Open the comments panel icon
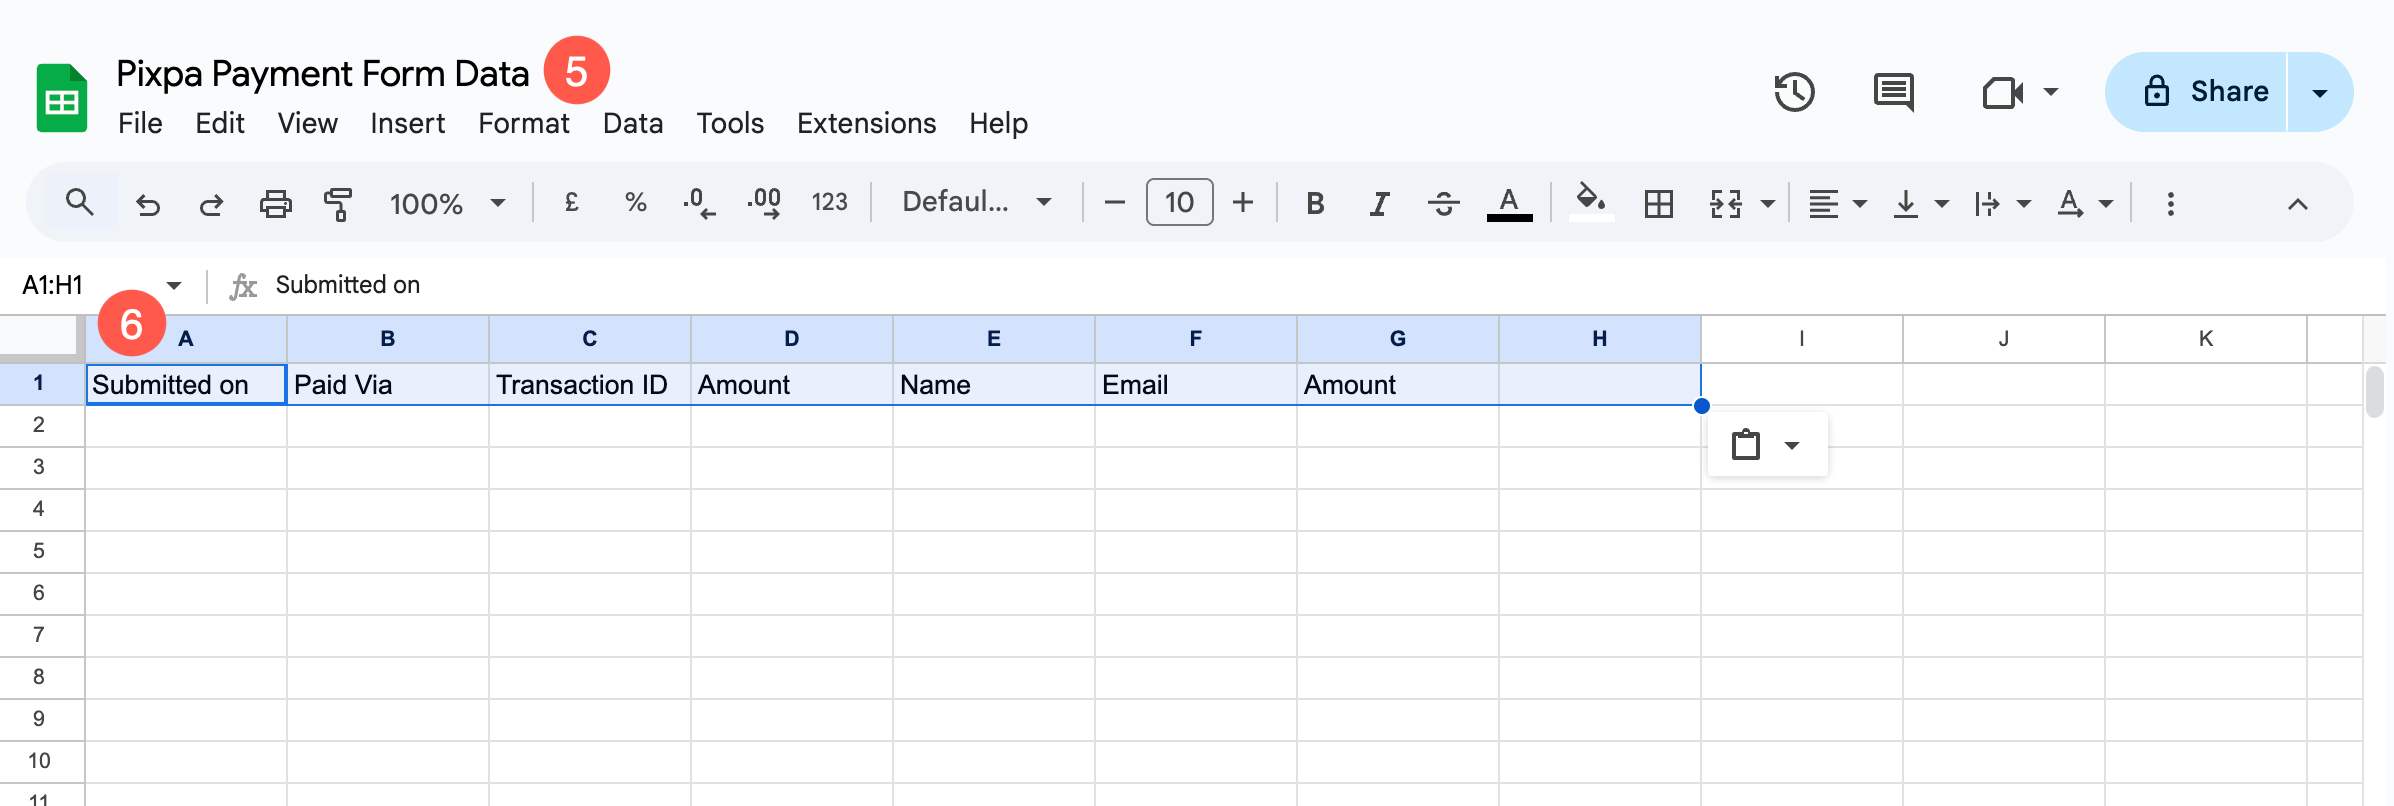Image resolution: width=2394 pixels, height=806 pixels. click(x=1893, y=92)
